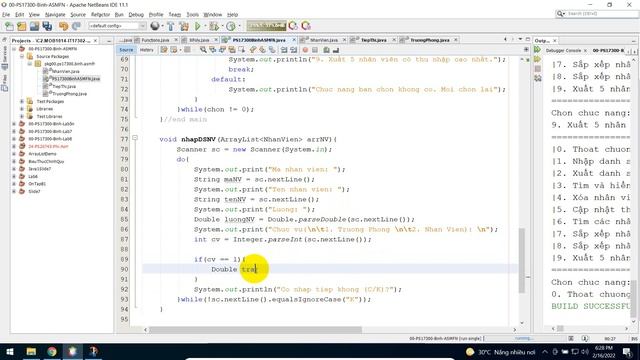Switch to the TiepThi.java tab

(373, 40)
